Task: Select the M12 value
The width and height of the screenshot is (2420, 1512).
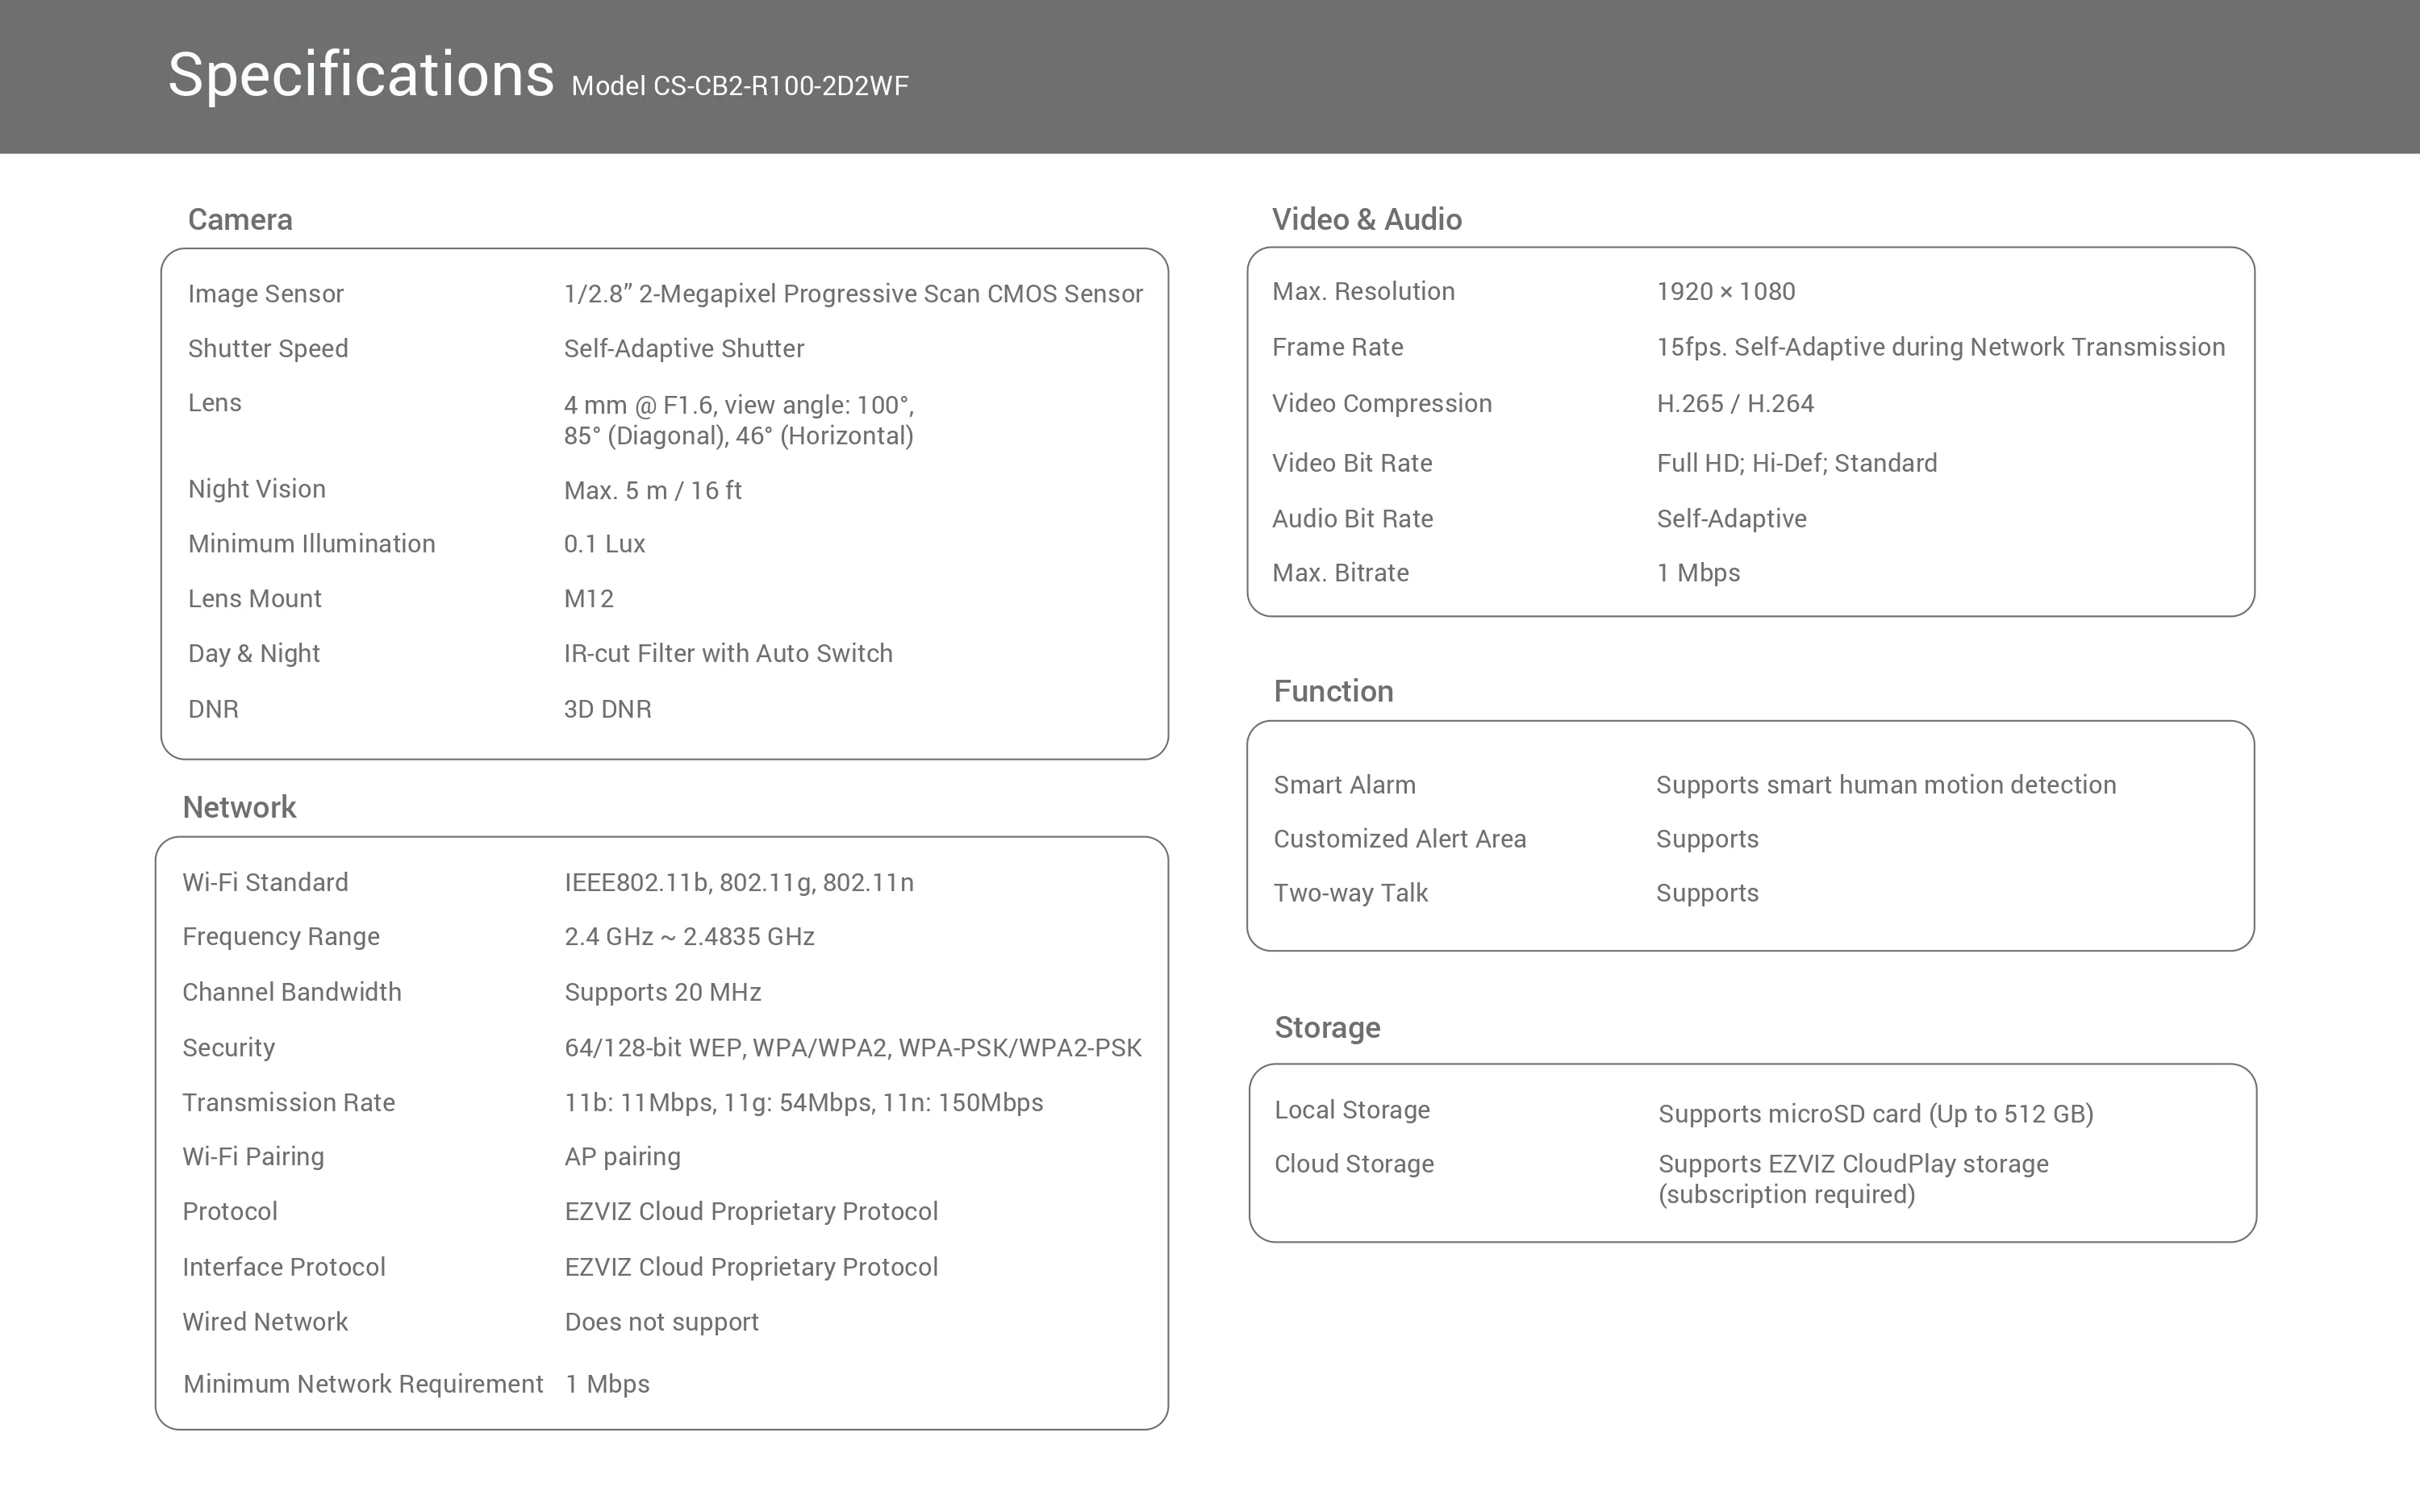Action: click(x=589, y=598)
